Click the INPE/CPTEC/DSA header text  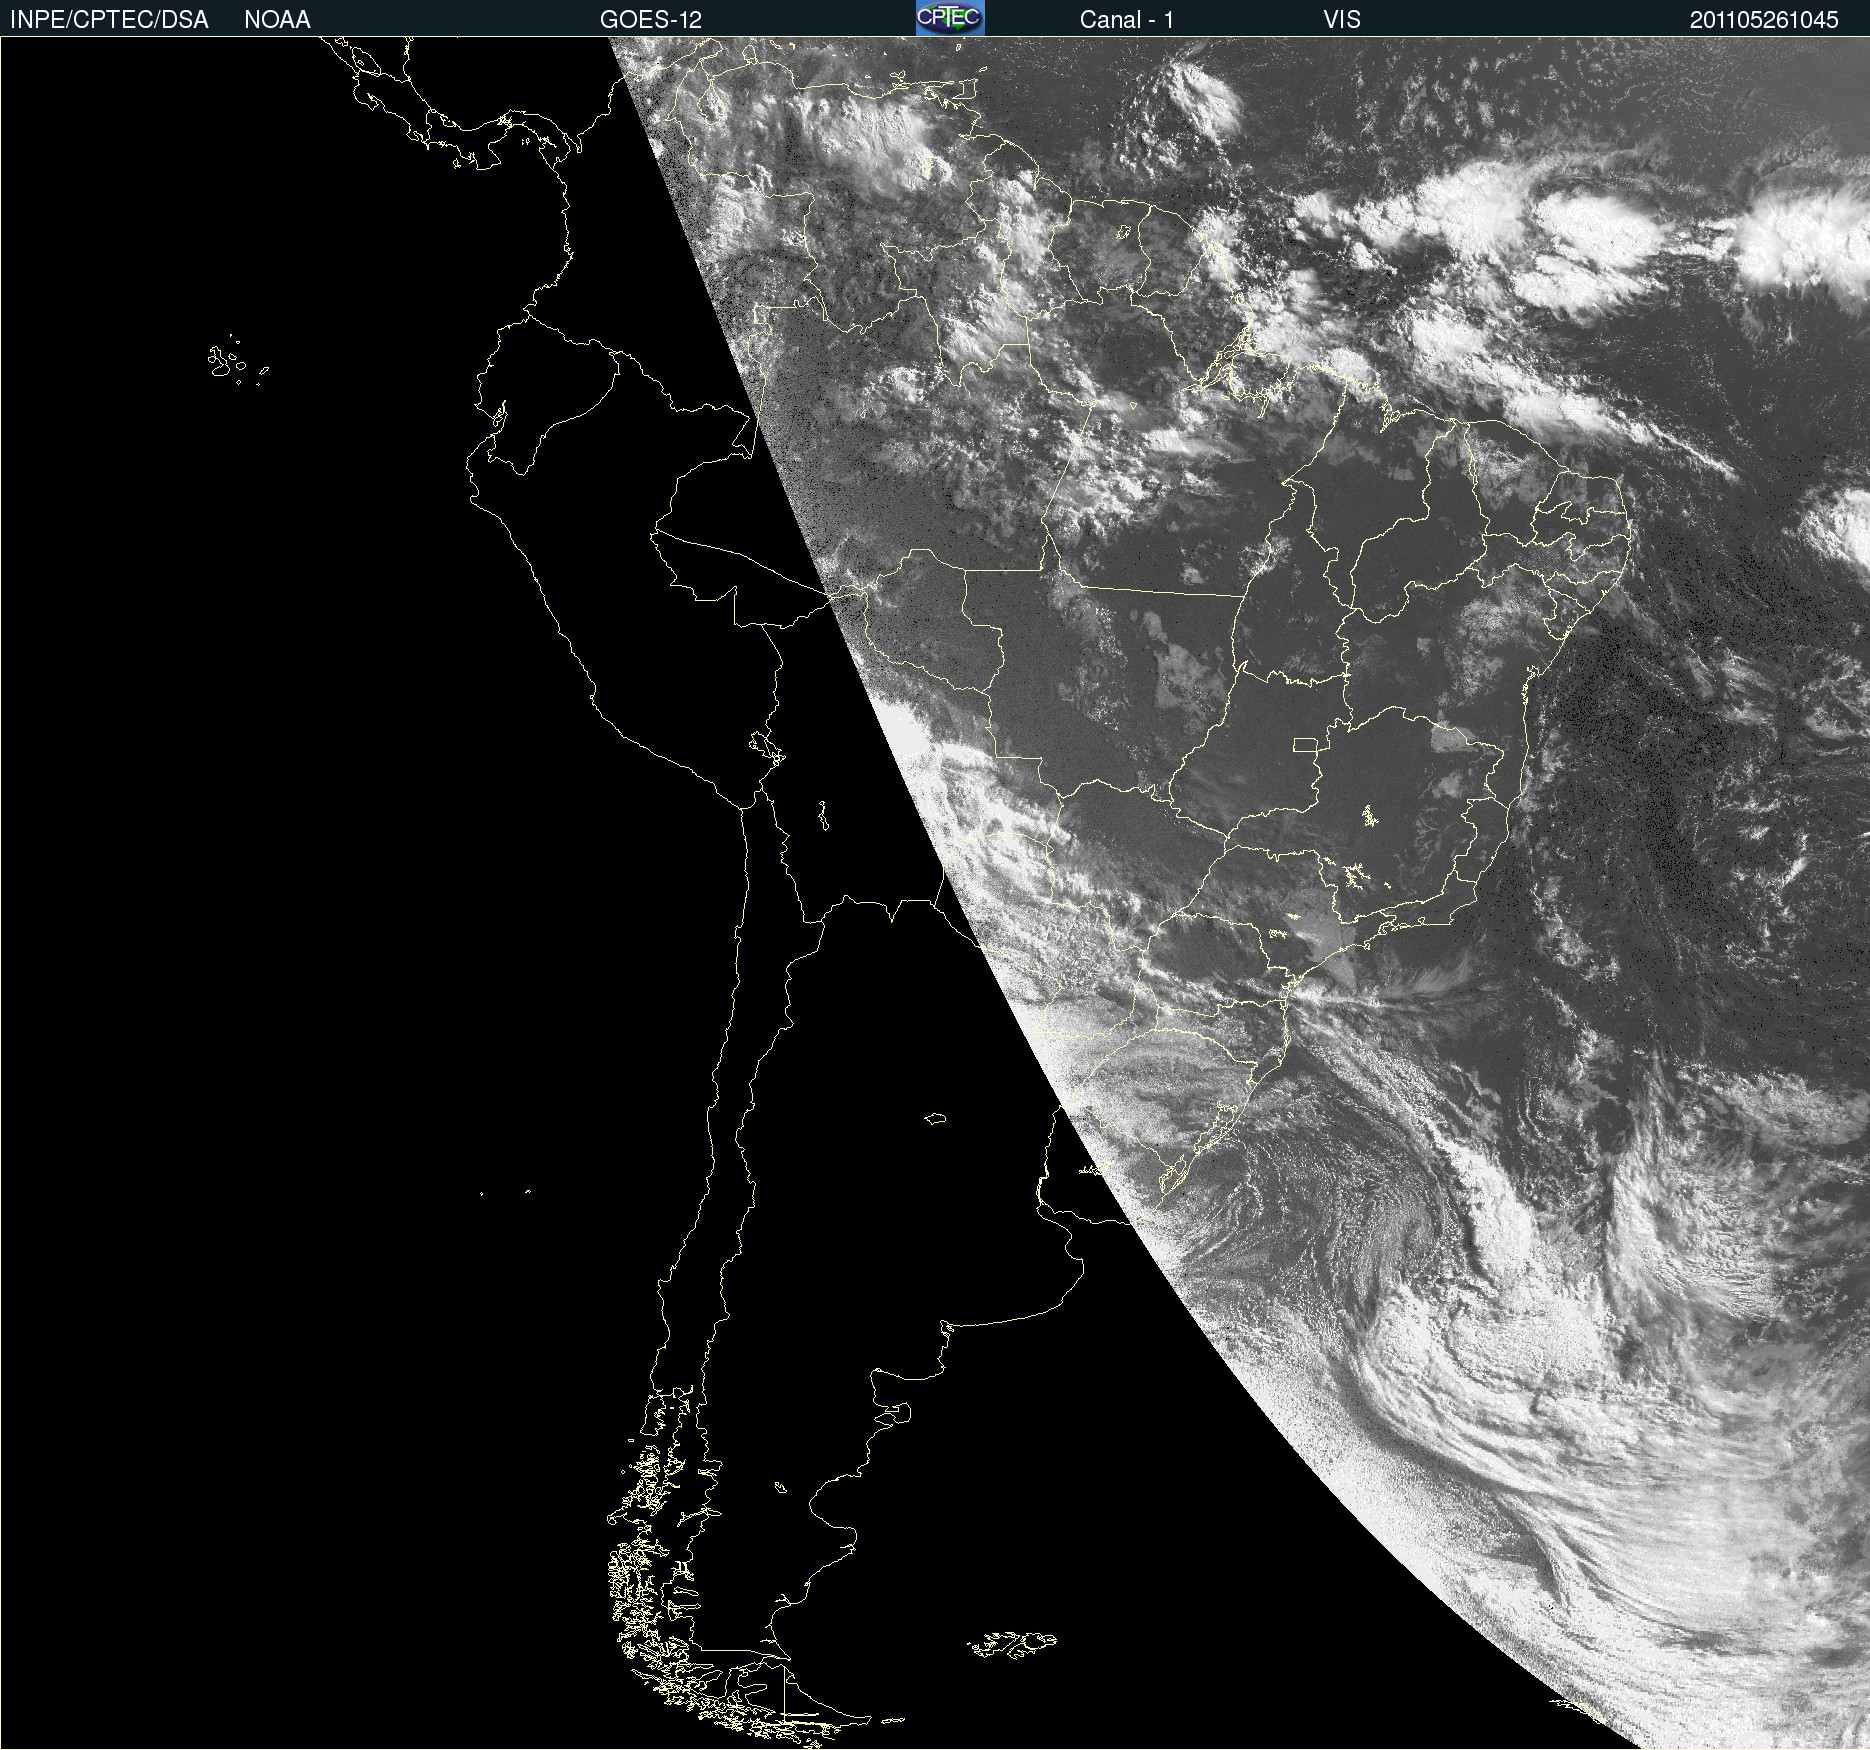(109, 20)
